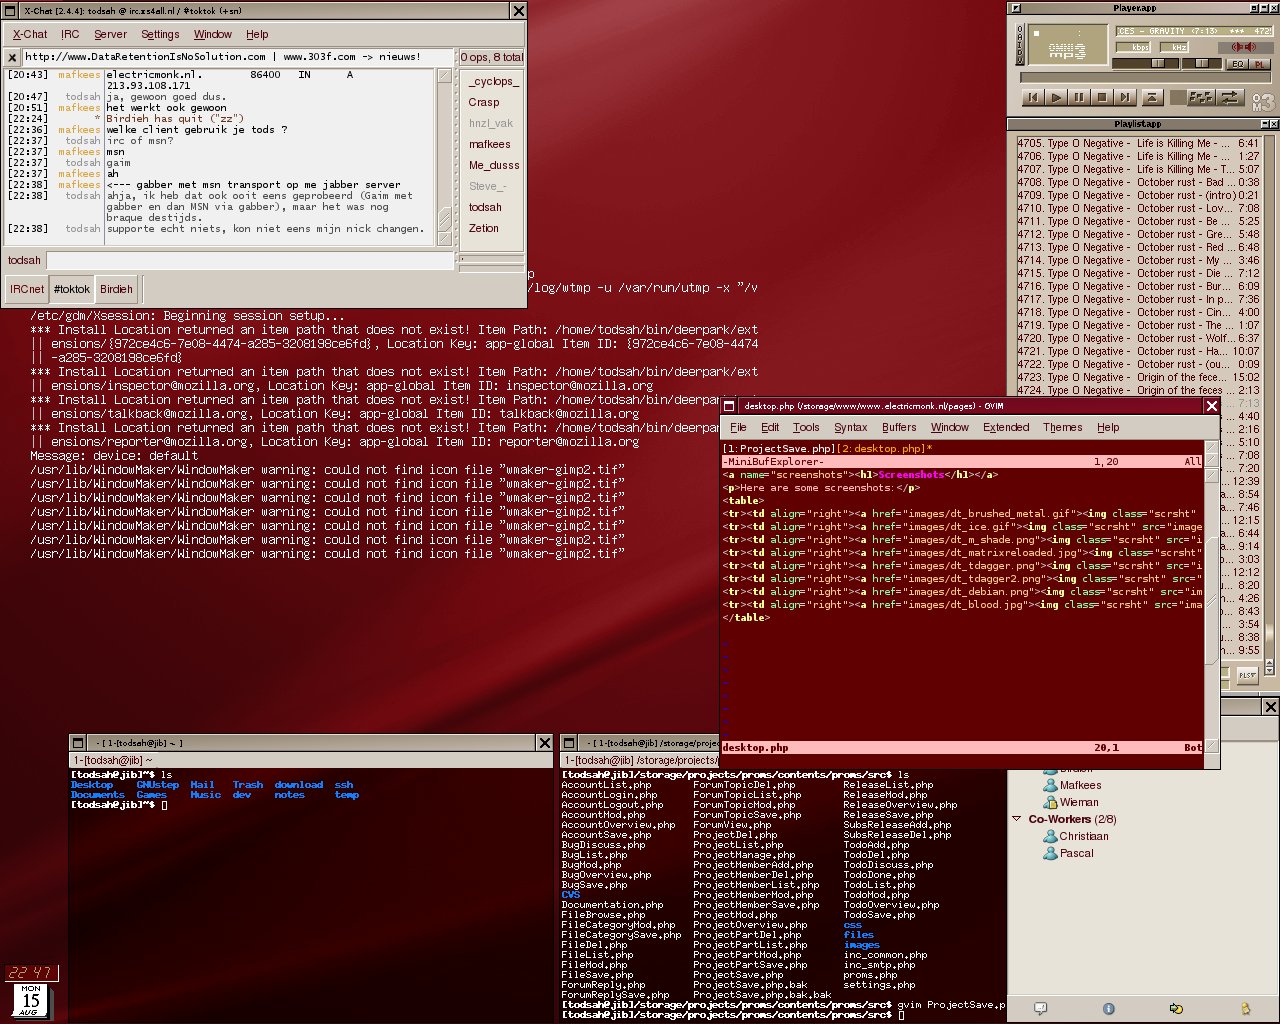Switch to the Birdieh query tab
The image size is (1280, 1024).
point(116,289)
